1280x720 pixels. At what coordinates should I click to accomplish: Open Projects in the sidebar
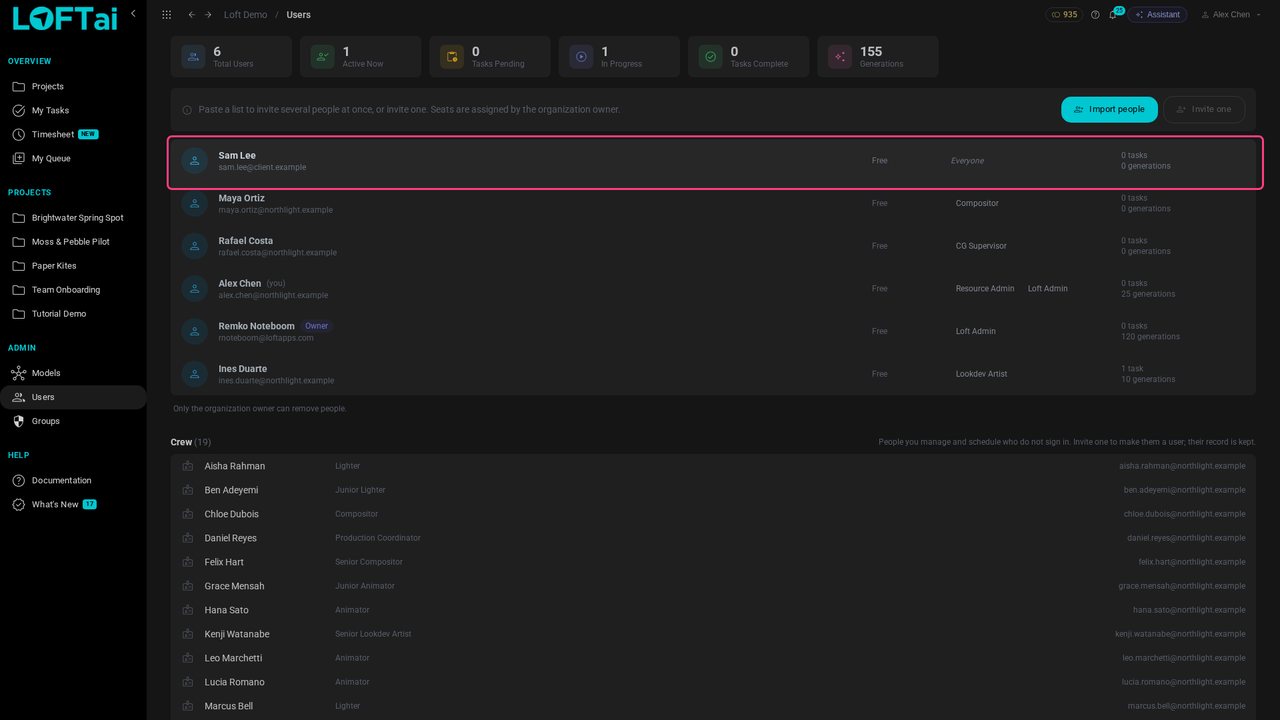coord(73,86)
